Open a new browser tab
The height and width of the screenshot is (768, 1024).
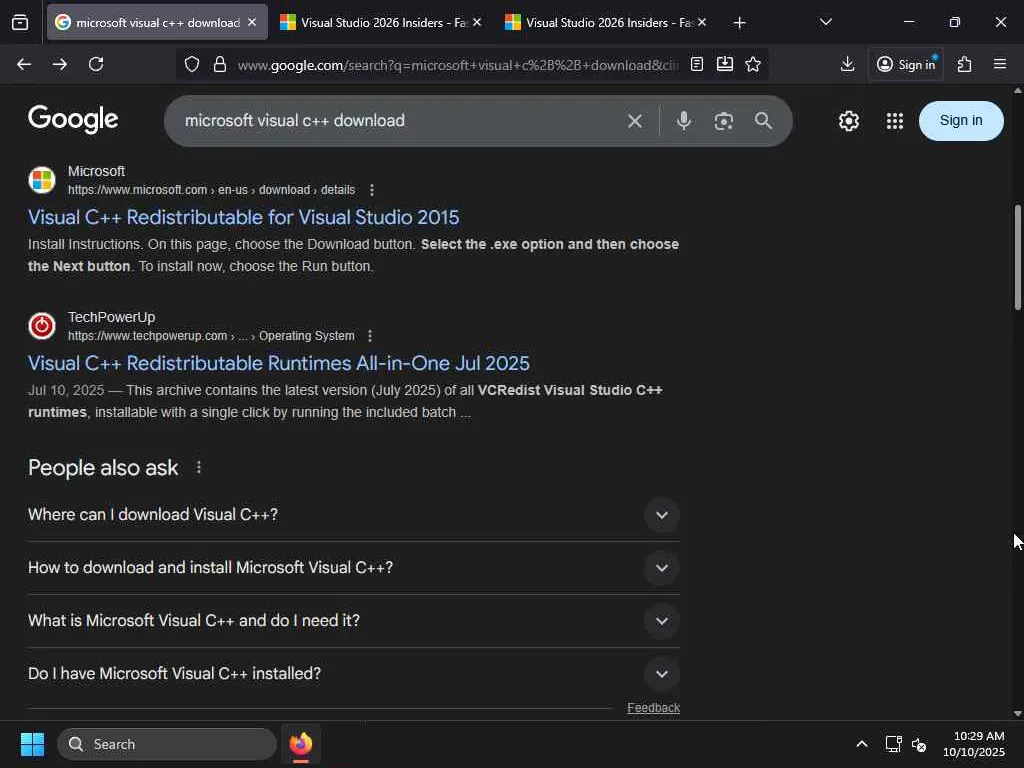tap(739, 23)
